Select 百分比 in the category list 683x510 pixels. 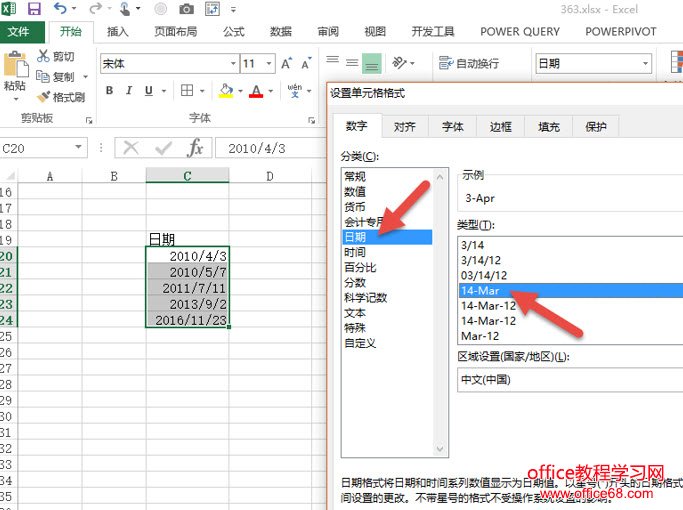[387, 267]
